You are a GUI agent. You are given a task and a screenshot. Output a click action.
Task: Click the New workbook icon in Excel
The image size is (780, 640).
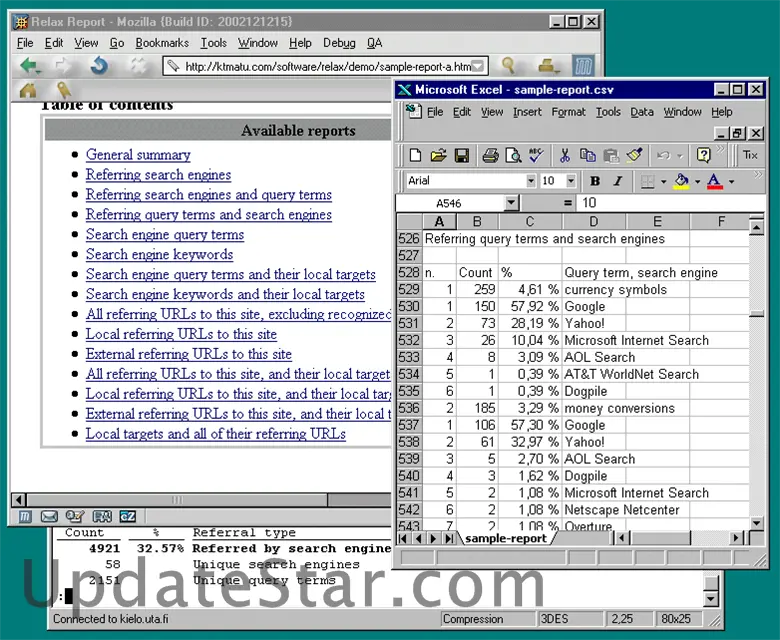click(415, 156)
